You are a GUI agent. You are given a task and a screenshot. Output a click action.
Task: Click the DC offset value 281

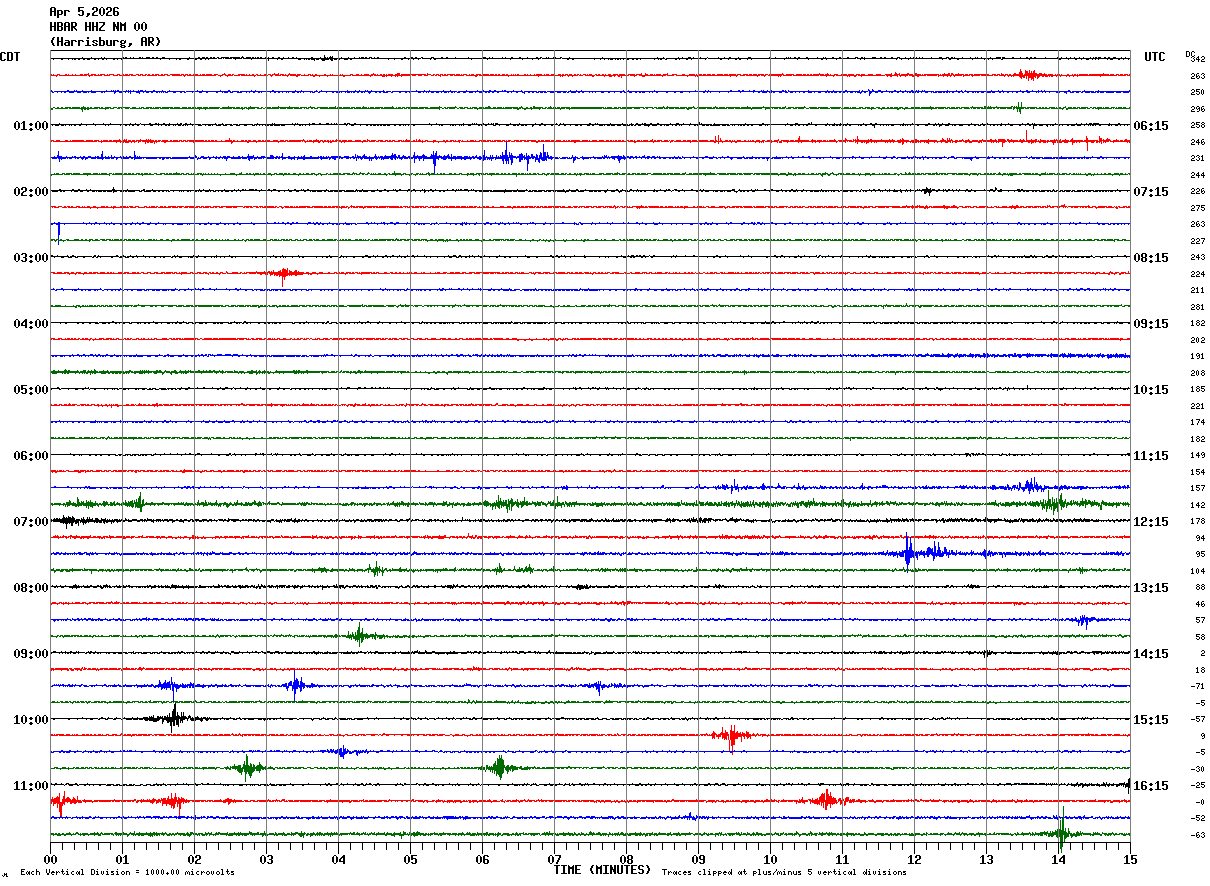1198,307
